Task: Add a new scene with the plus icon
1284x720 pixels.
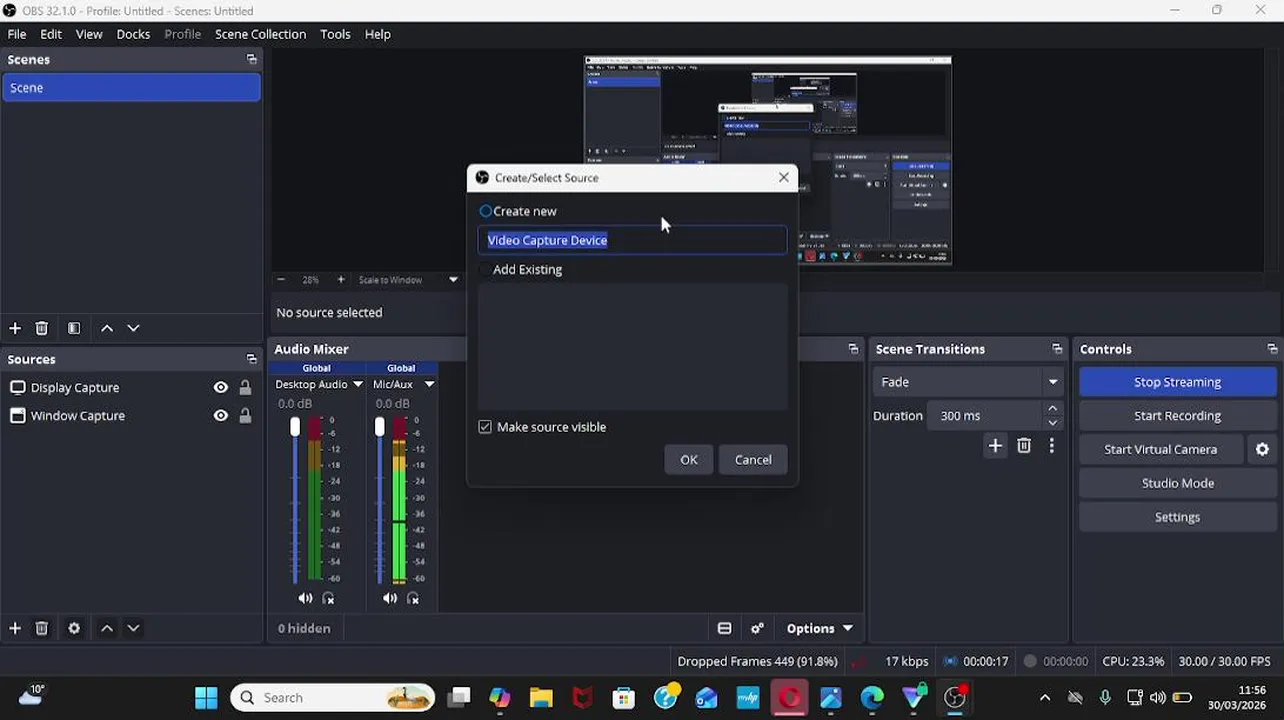Action: pyautogui.click(x=15, y=328)
